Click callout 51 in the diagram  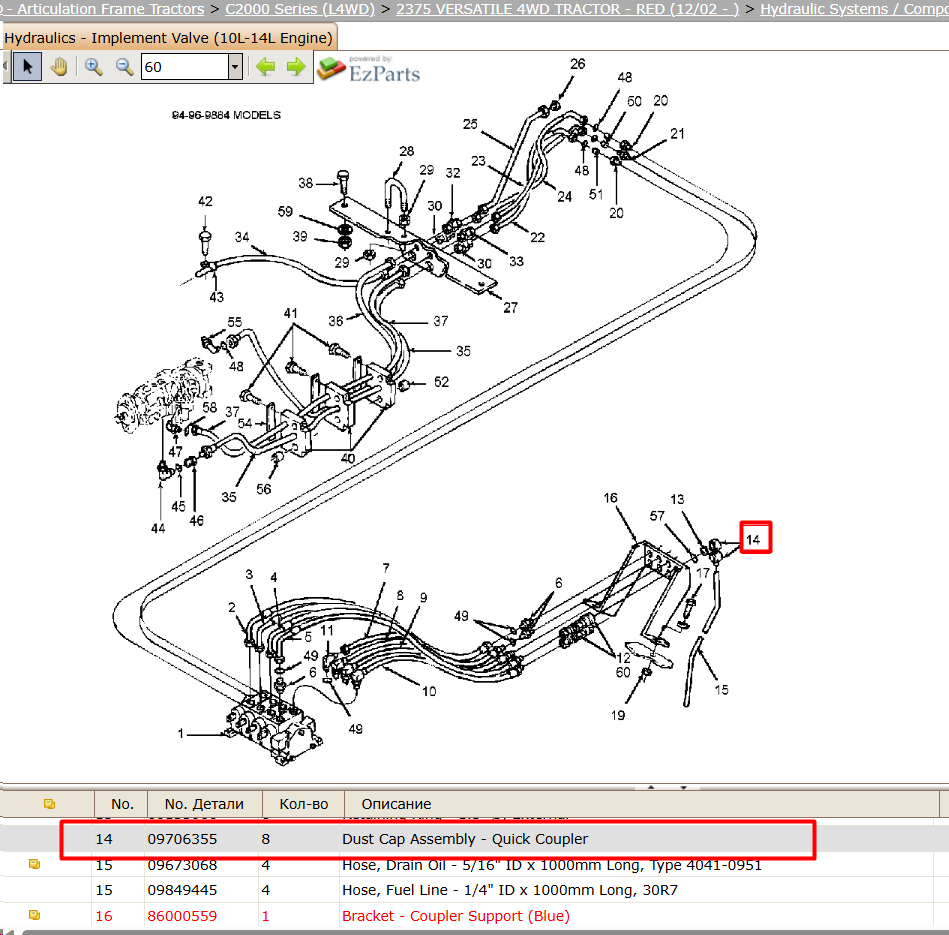596,194
